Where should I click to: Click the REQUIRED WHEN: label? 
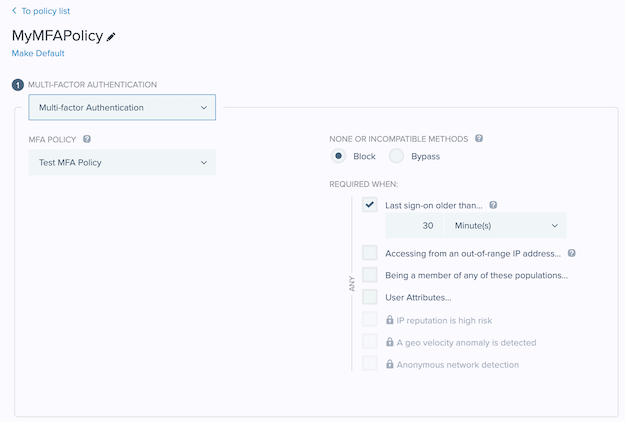(364, 184)
